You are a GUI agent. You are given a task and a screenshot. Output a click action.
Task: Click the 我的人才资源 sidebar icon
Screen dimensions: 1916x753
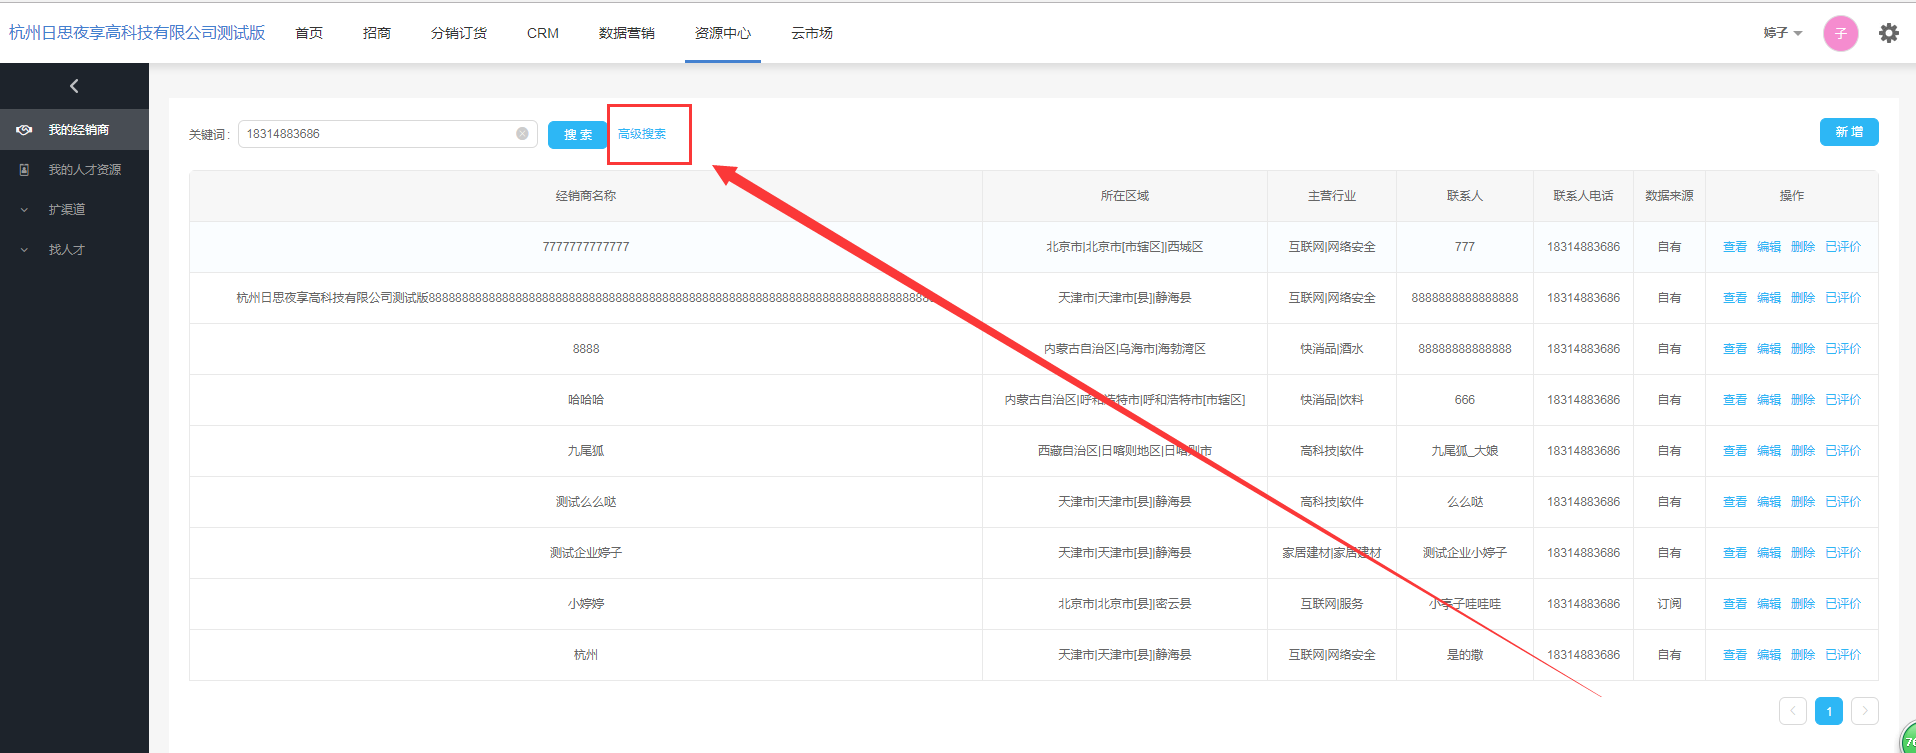click(x=25, y=170)
